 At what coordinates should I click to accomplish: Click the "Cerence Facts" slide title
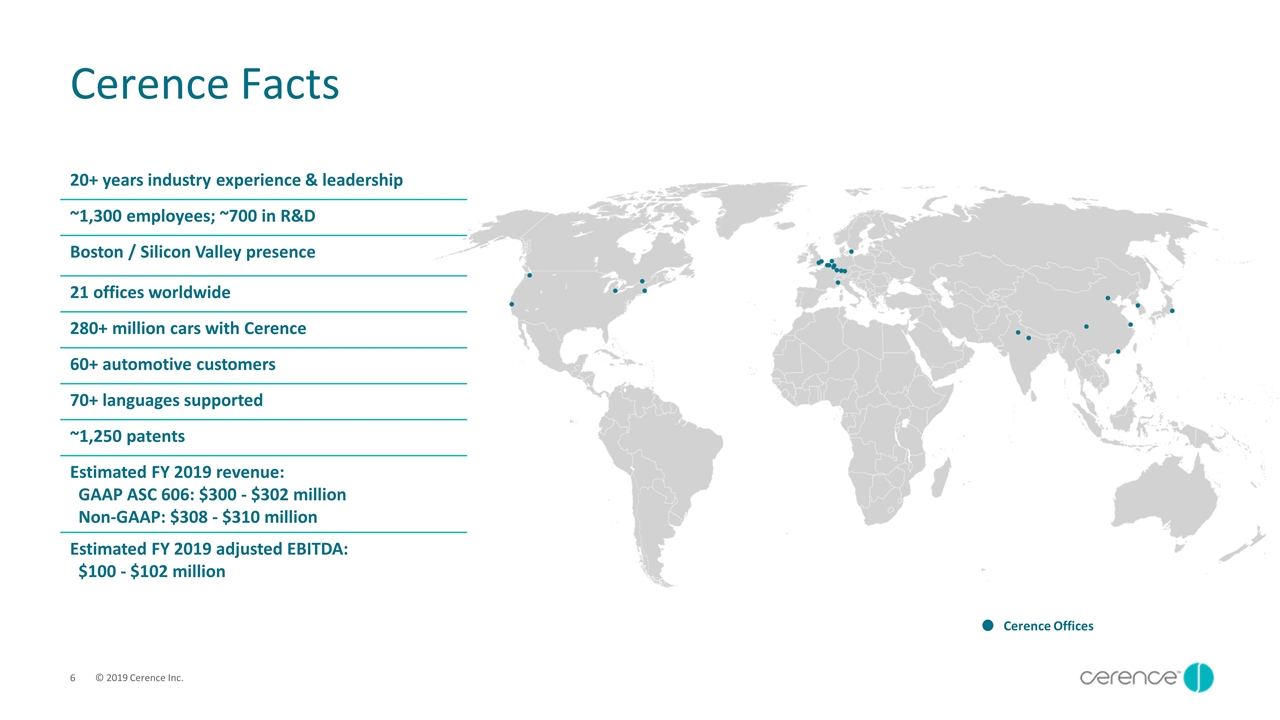click(205, 85)
